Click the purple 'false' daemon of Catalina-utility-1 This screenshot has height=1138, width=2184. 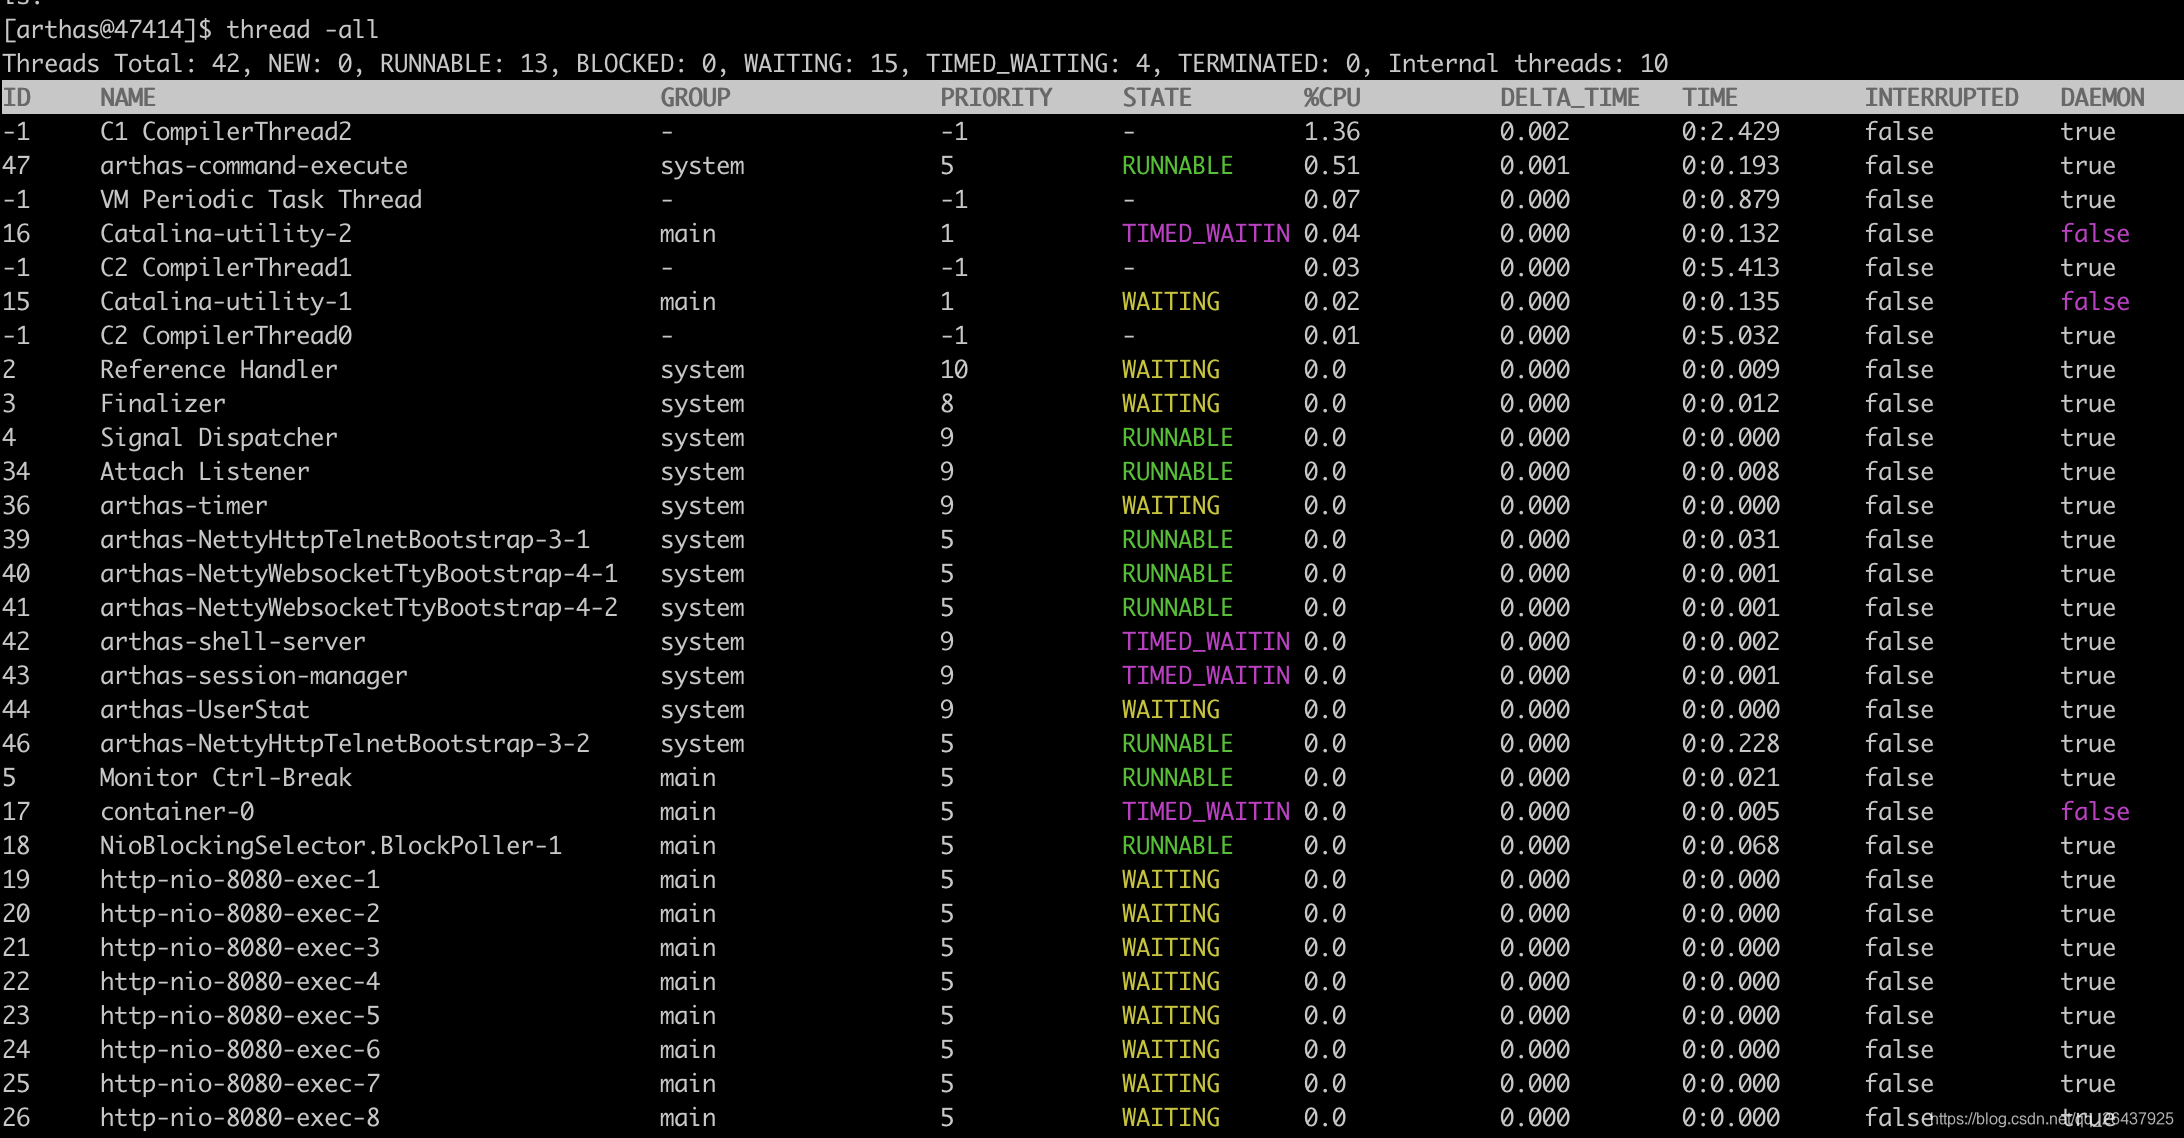(x=2095, y=302)
